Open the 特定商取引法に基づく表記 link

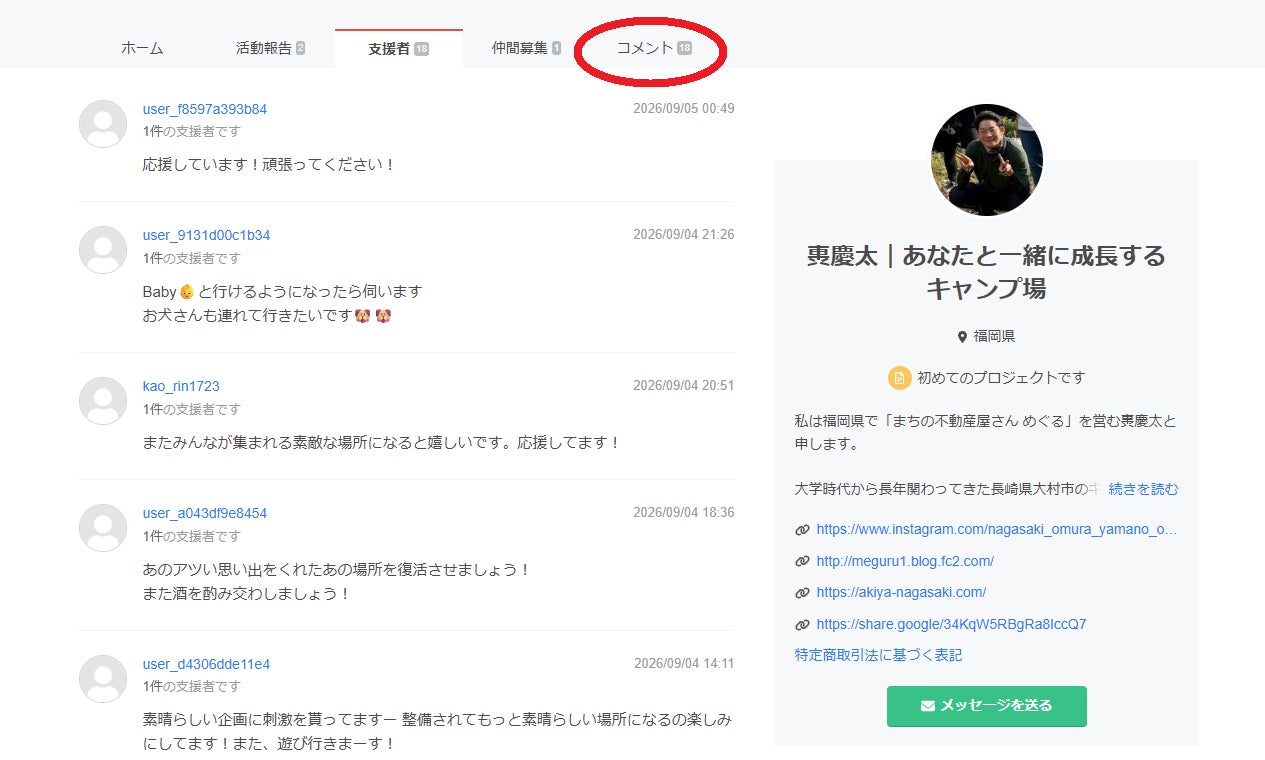pos(878,655)
